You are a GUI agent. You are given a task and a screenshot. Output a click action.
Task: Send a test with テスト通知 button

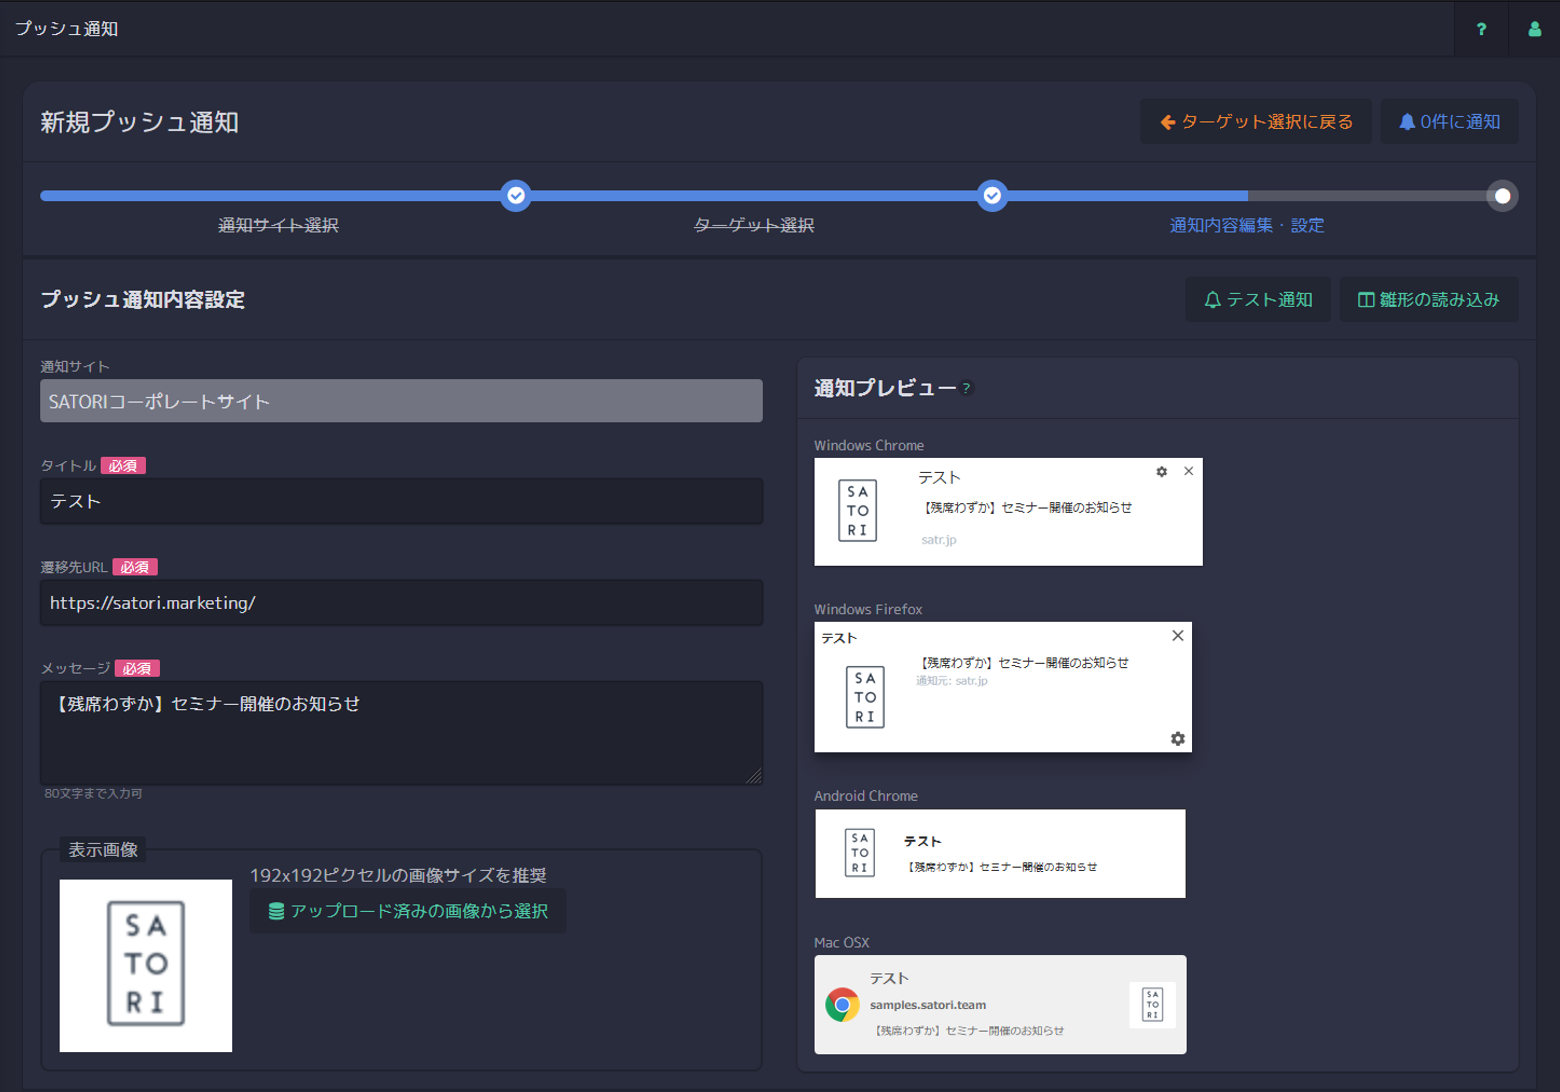click(x=1257, y=300)
